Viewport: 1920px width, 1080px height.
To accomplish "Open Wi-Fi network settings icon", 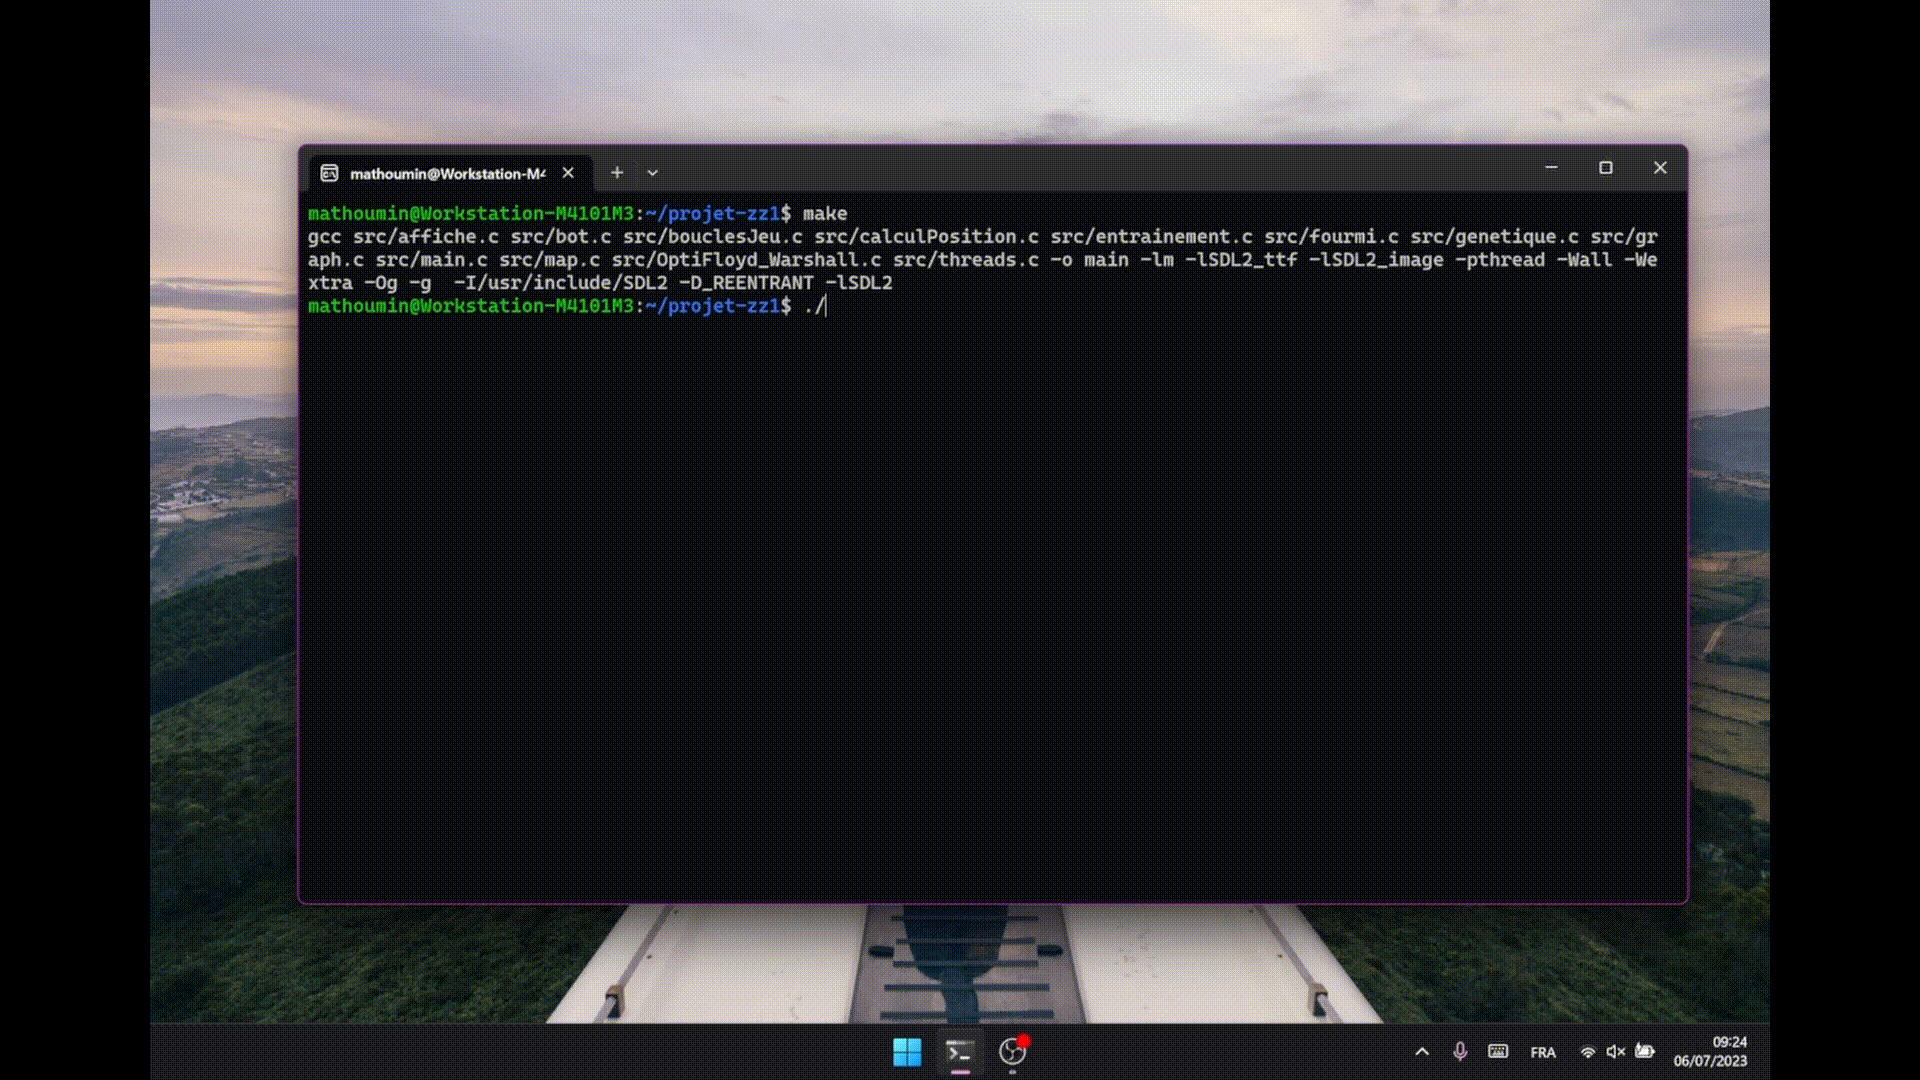I will [1587, 1052].
